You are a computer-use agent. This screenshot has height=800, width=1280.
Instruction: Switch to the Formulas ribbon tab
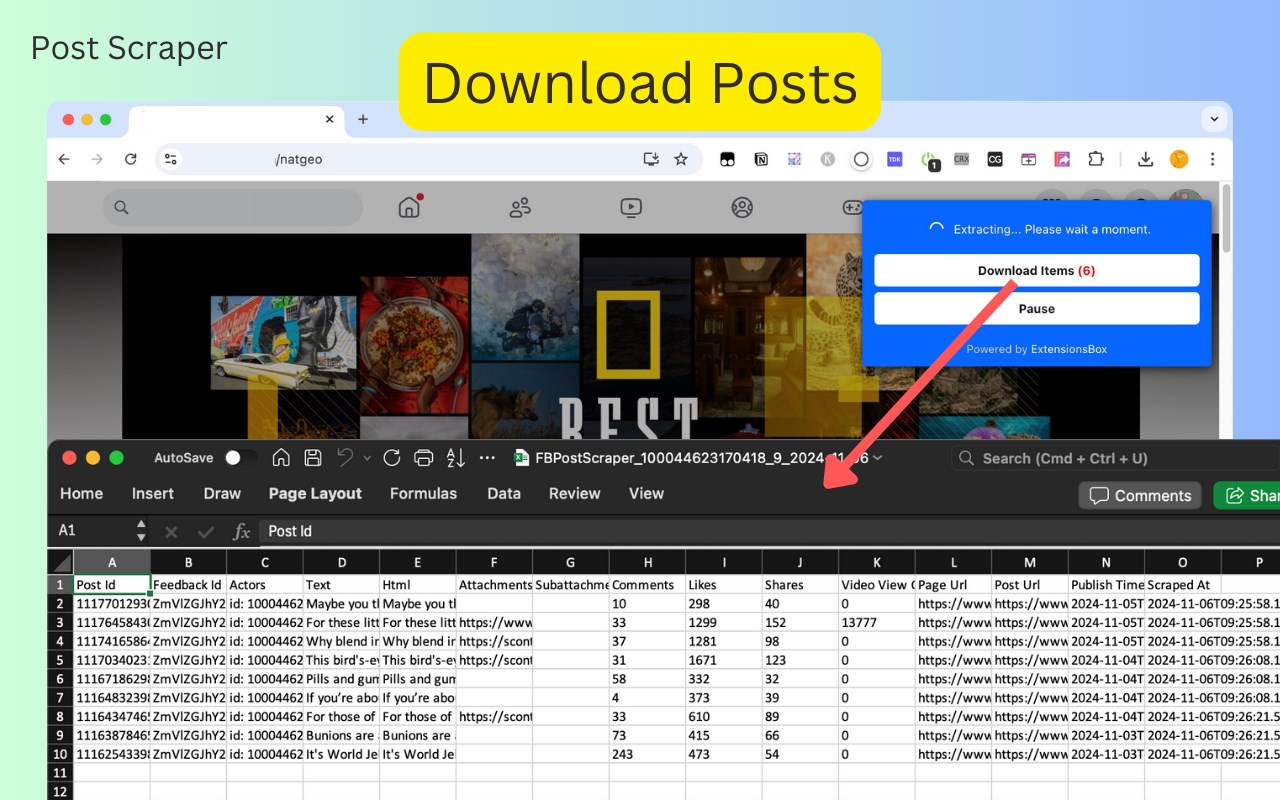tap(423, 494)
